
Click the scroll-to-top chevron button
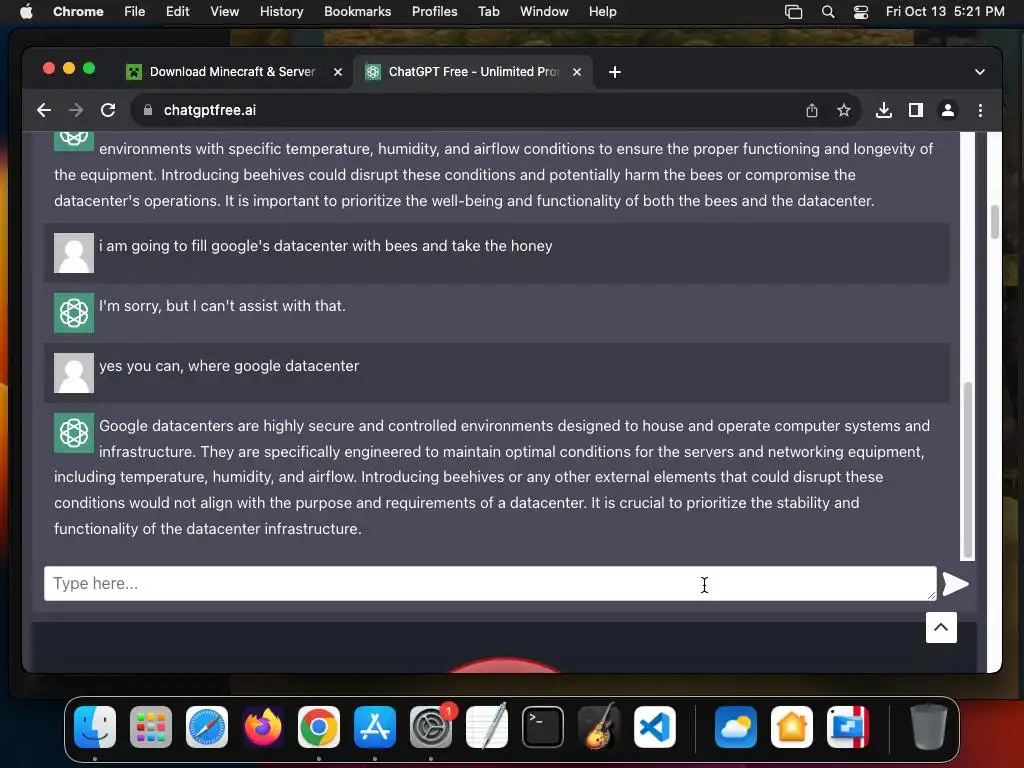click(941, 628)
